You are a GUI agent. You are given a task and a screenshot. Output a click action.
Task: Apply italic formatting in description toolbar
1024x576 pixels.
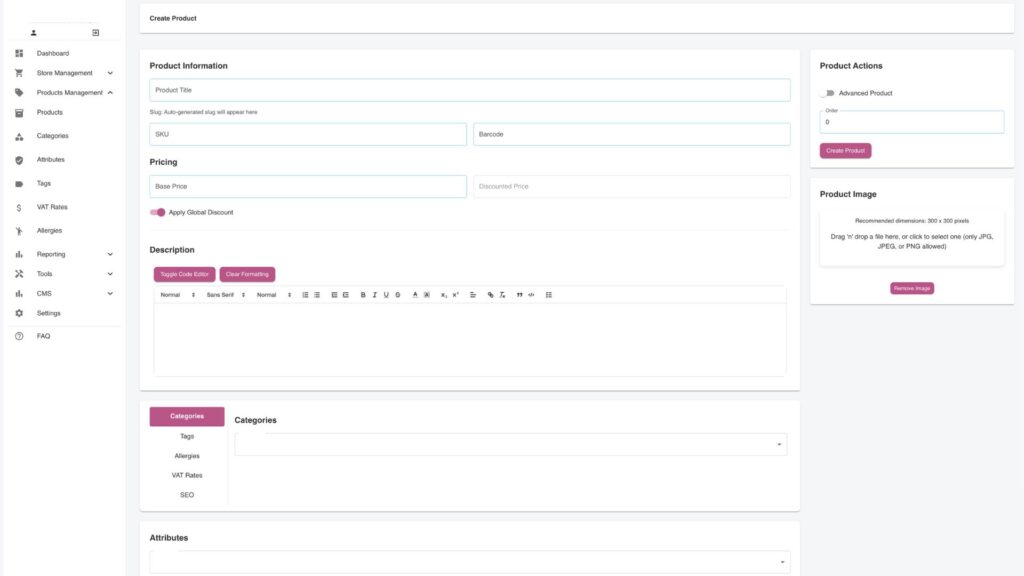pos(374,294)
